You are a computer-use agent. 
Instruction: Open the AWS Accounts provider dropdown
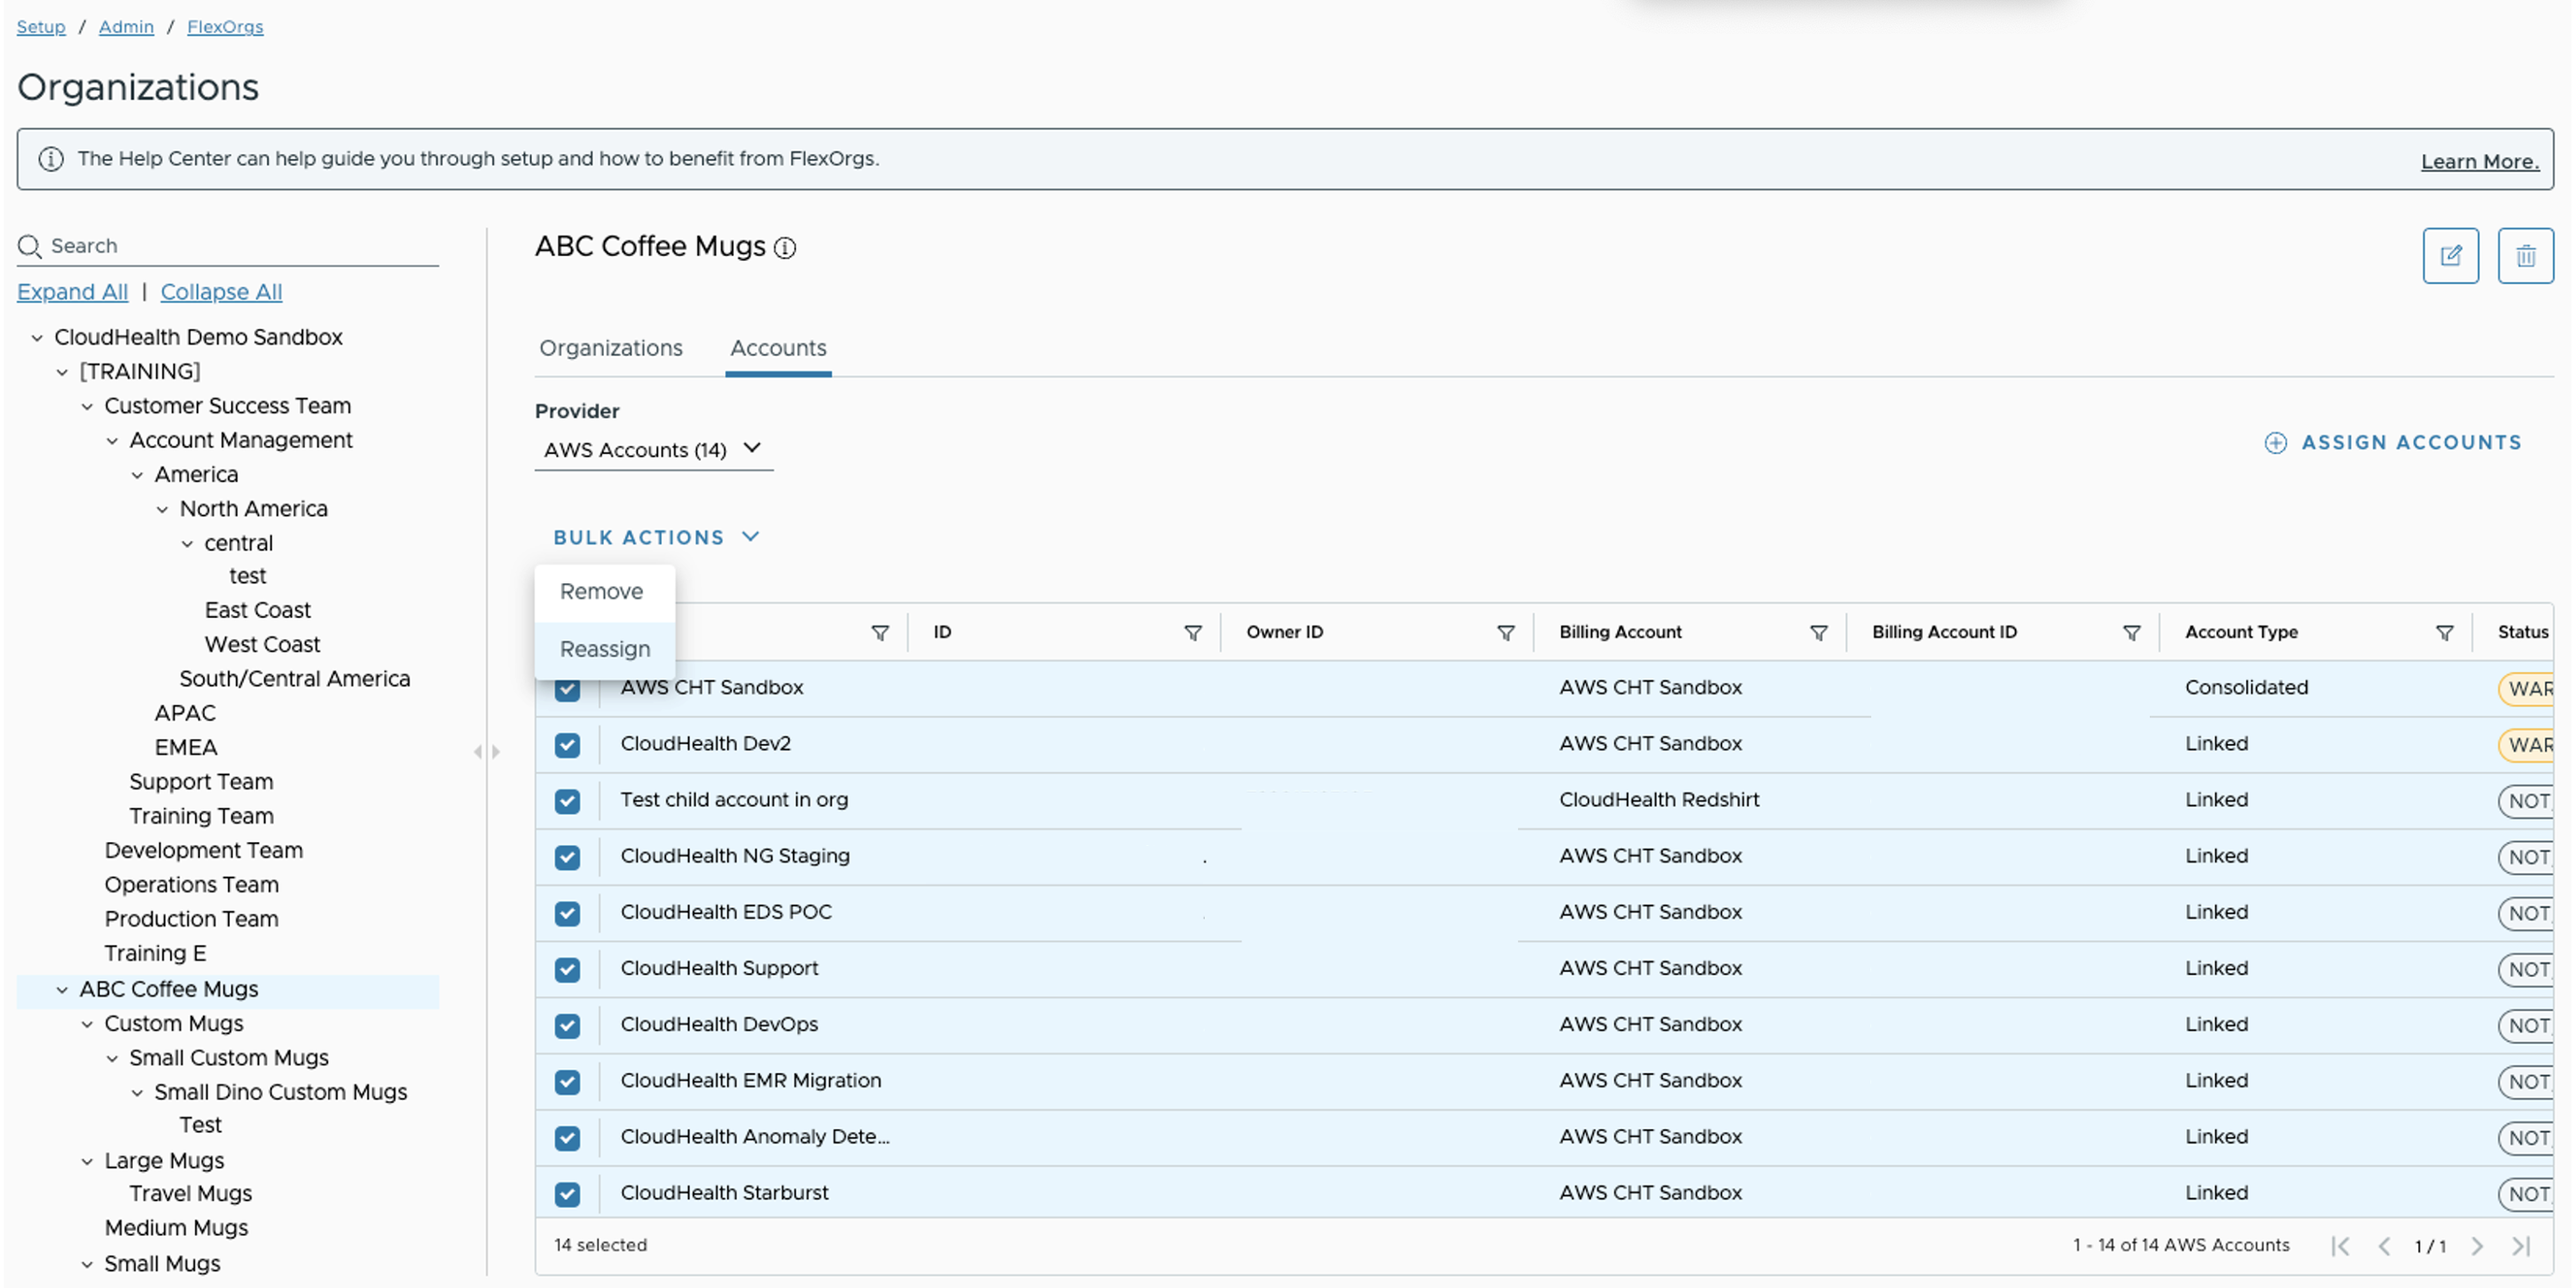[653, 449]
